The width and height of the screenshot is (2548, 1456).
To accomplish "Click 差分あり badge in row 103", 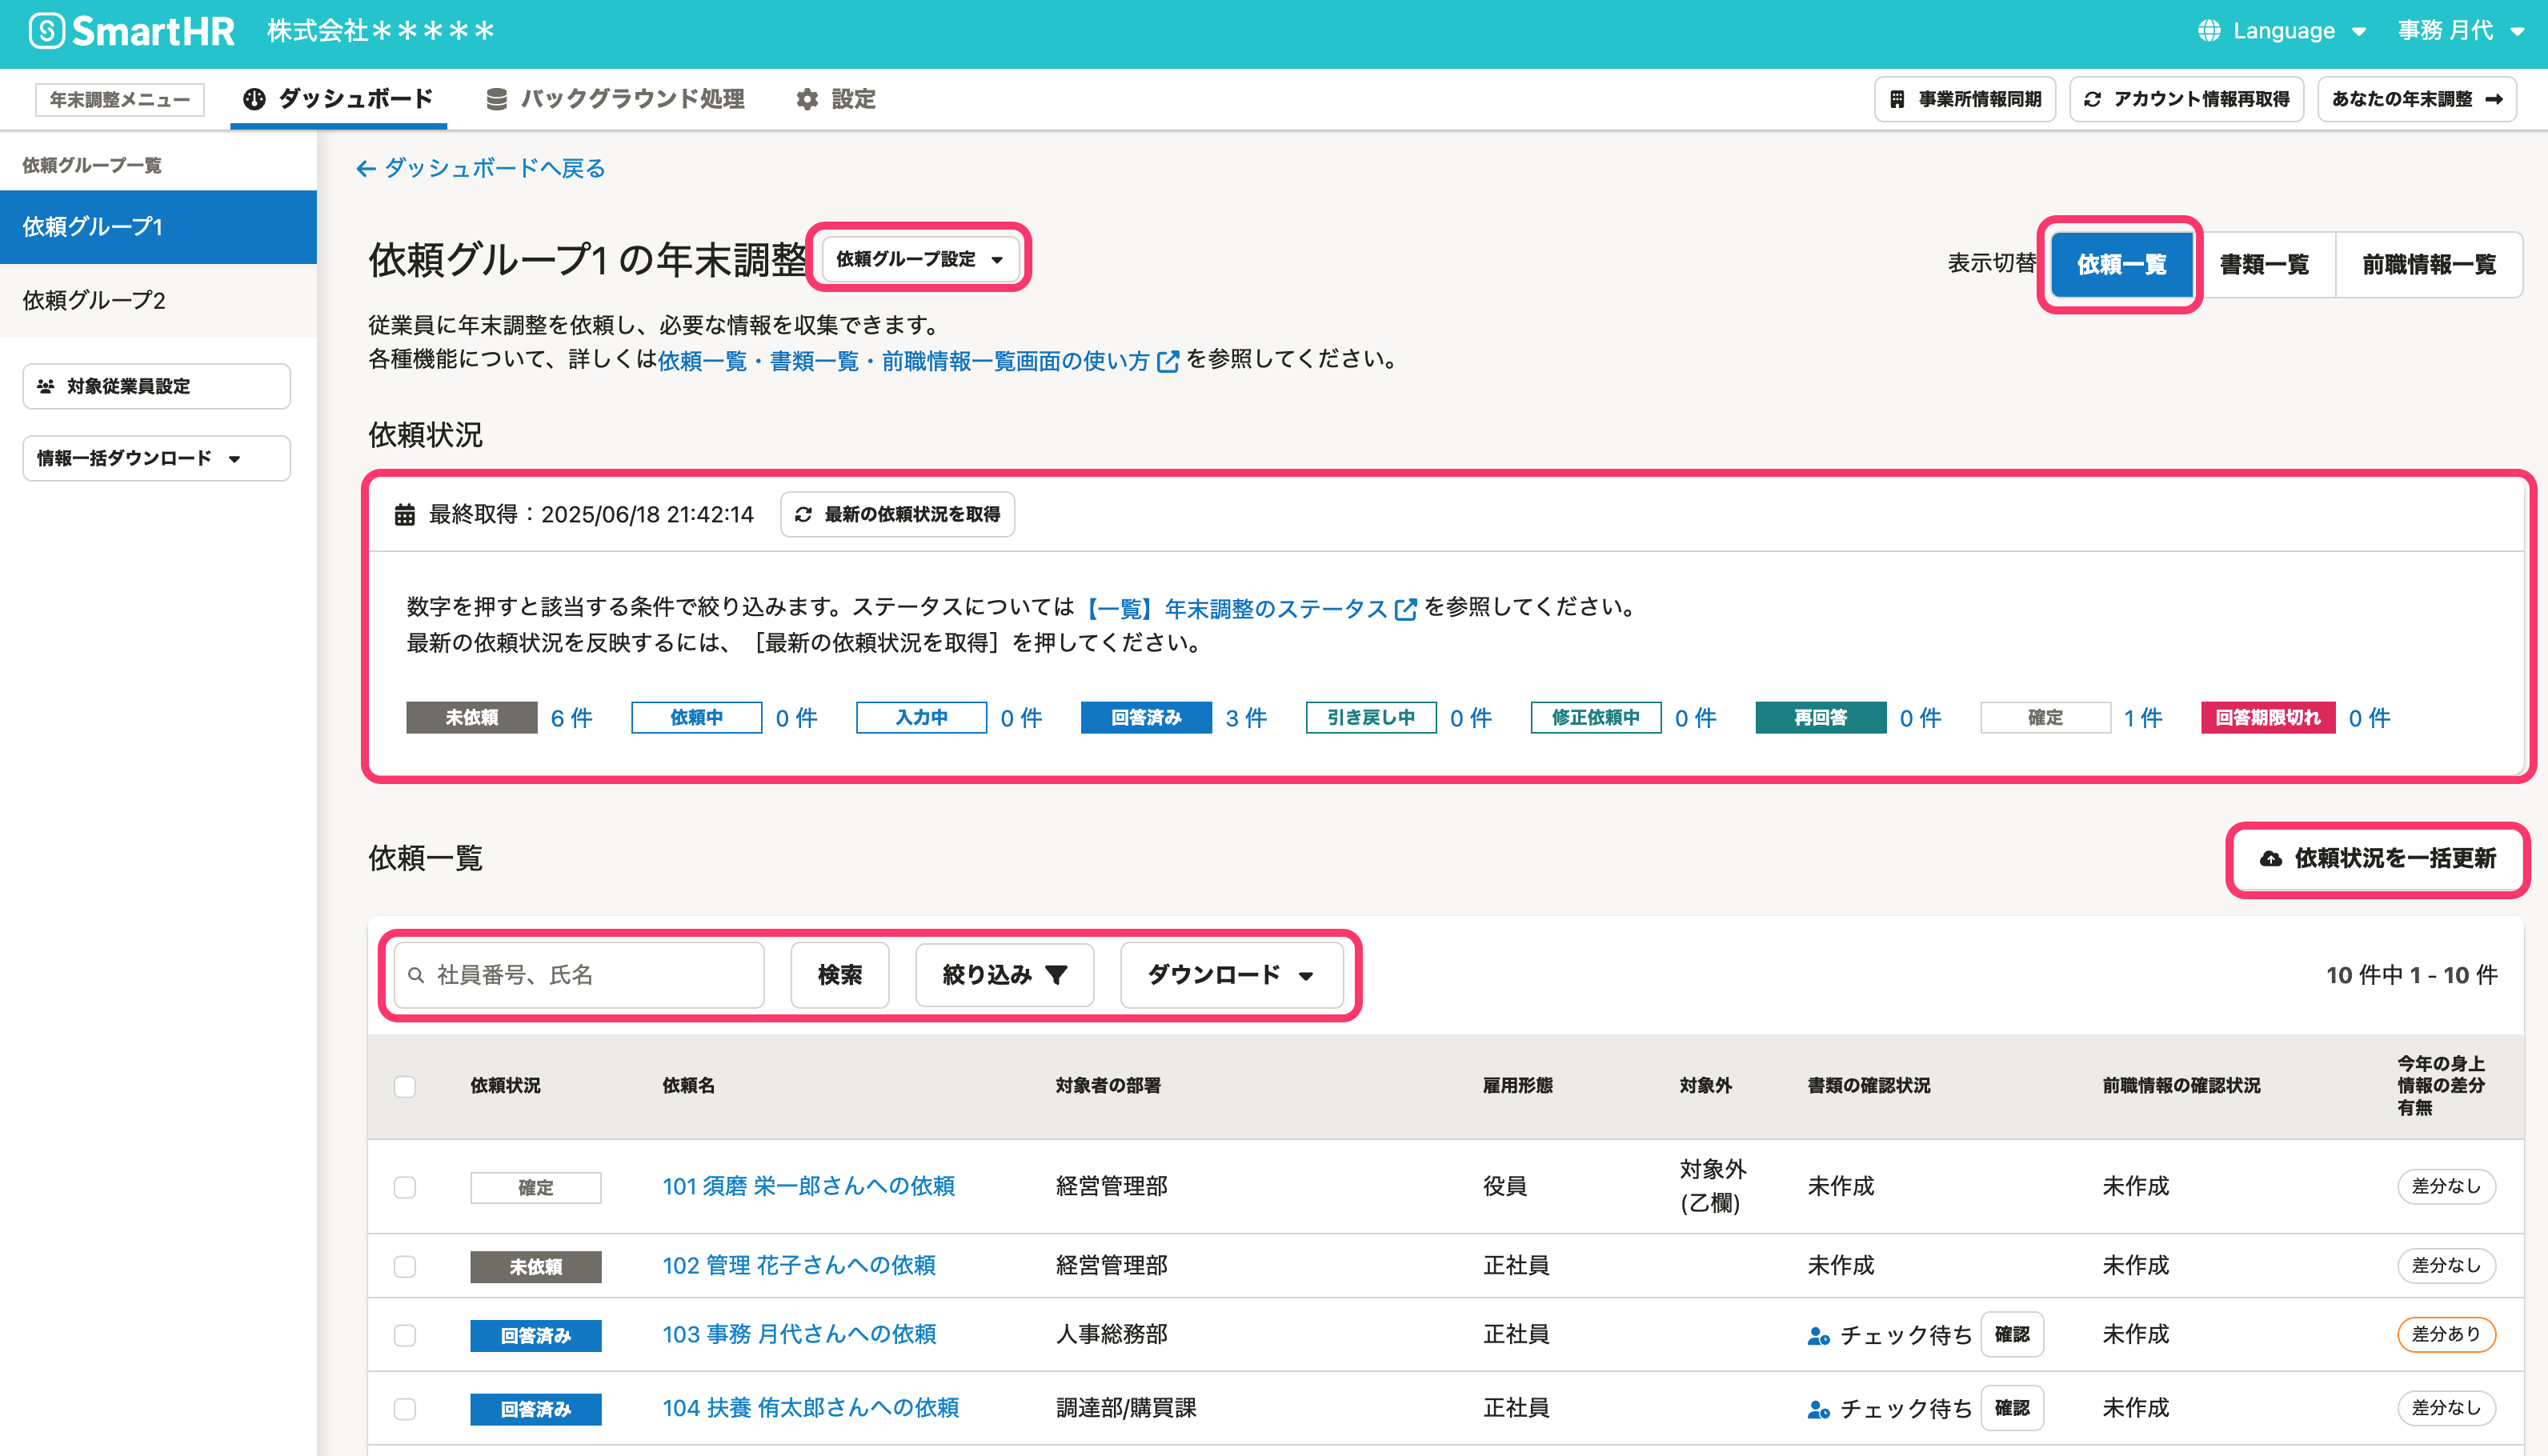I will (x=2446, y=1335).
